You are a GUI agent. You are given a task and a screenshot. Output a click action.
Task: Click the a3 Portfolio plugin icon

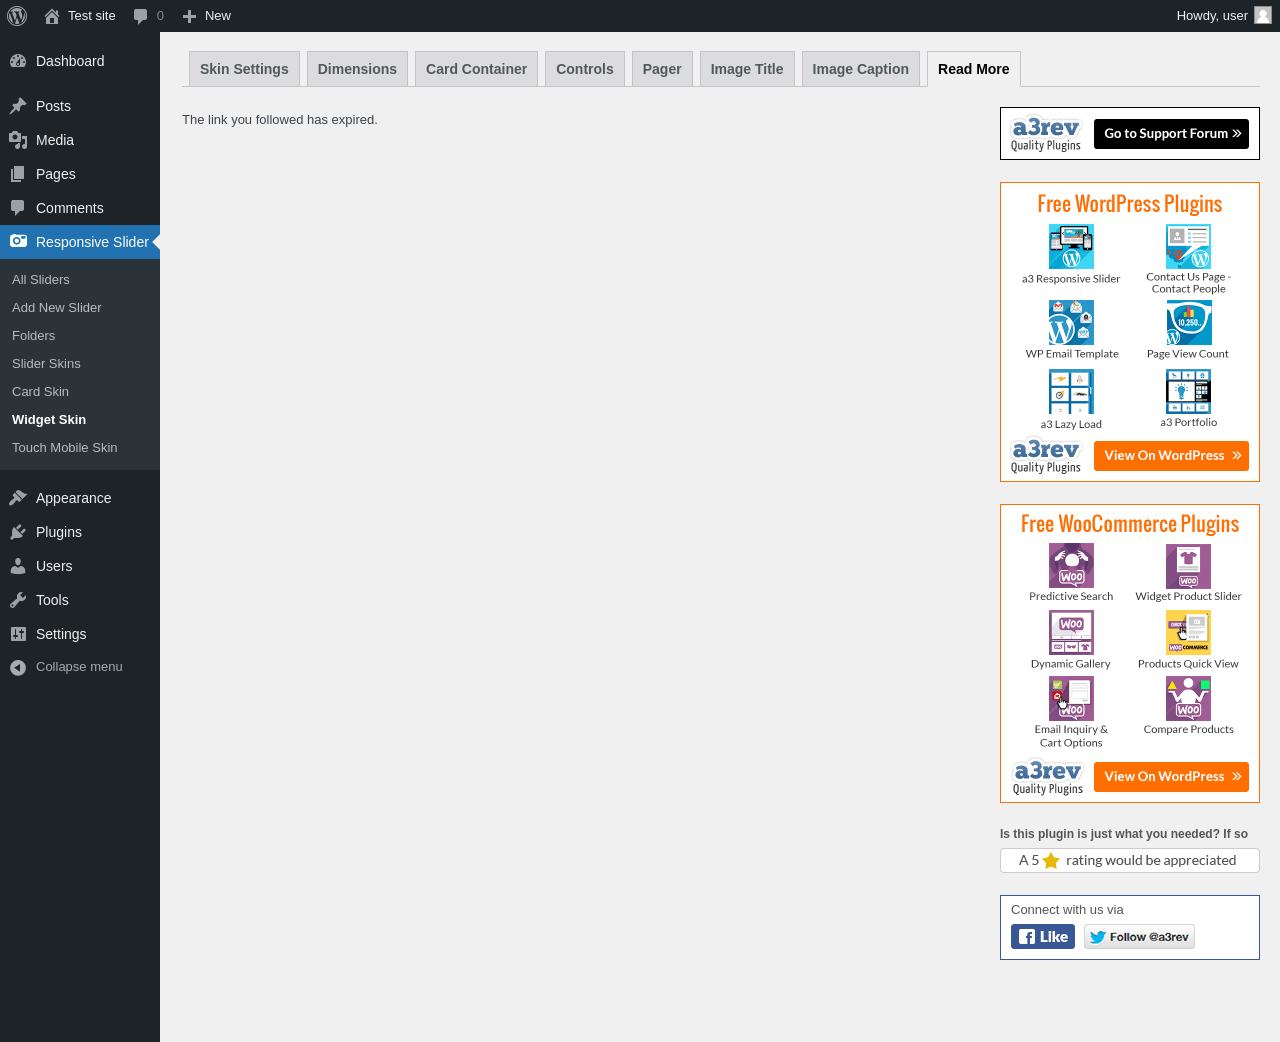(1188, 392)
